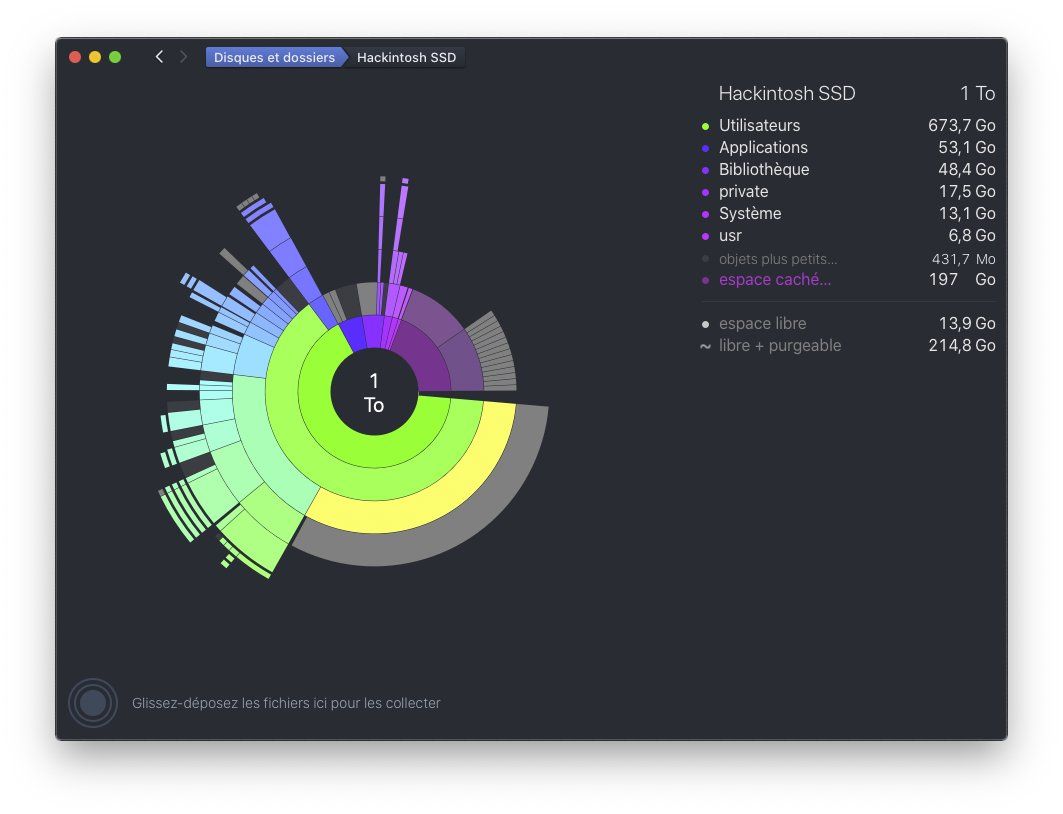Image resolution: width=1063 pixels, height=814 pixels.
Task: Select the usr folder entry
Action: coord(730,236)
